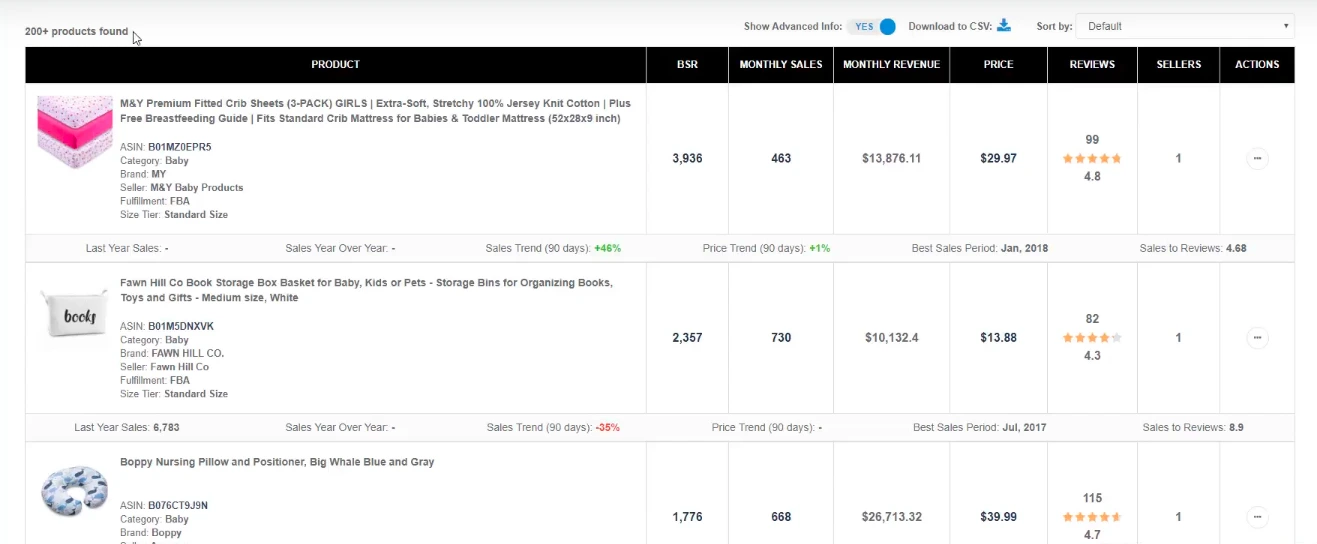Click the white books basket thumbnail
The width and height of the screenshot is (1317, 544).
click(x=75, y=317)
